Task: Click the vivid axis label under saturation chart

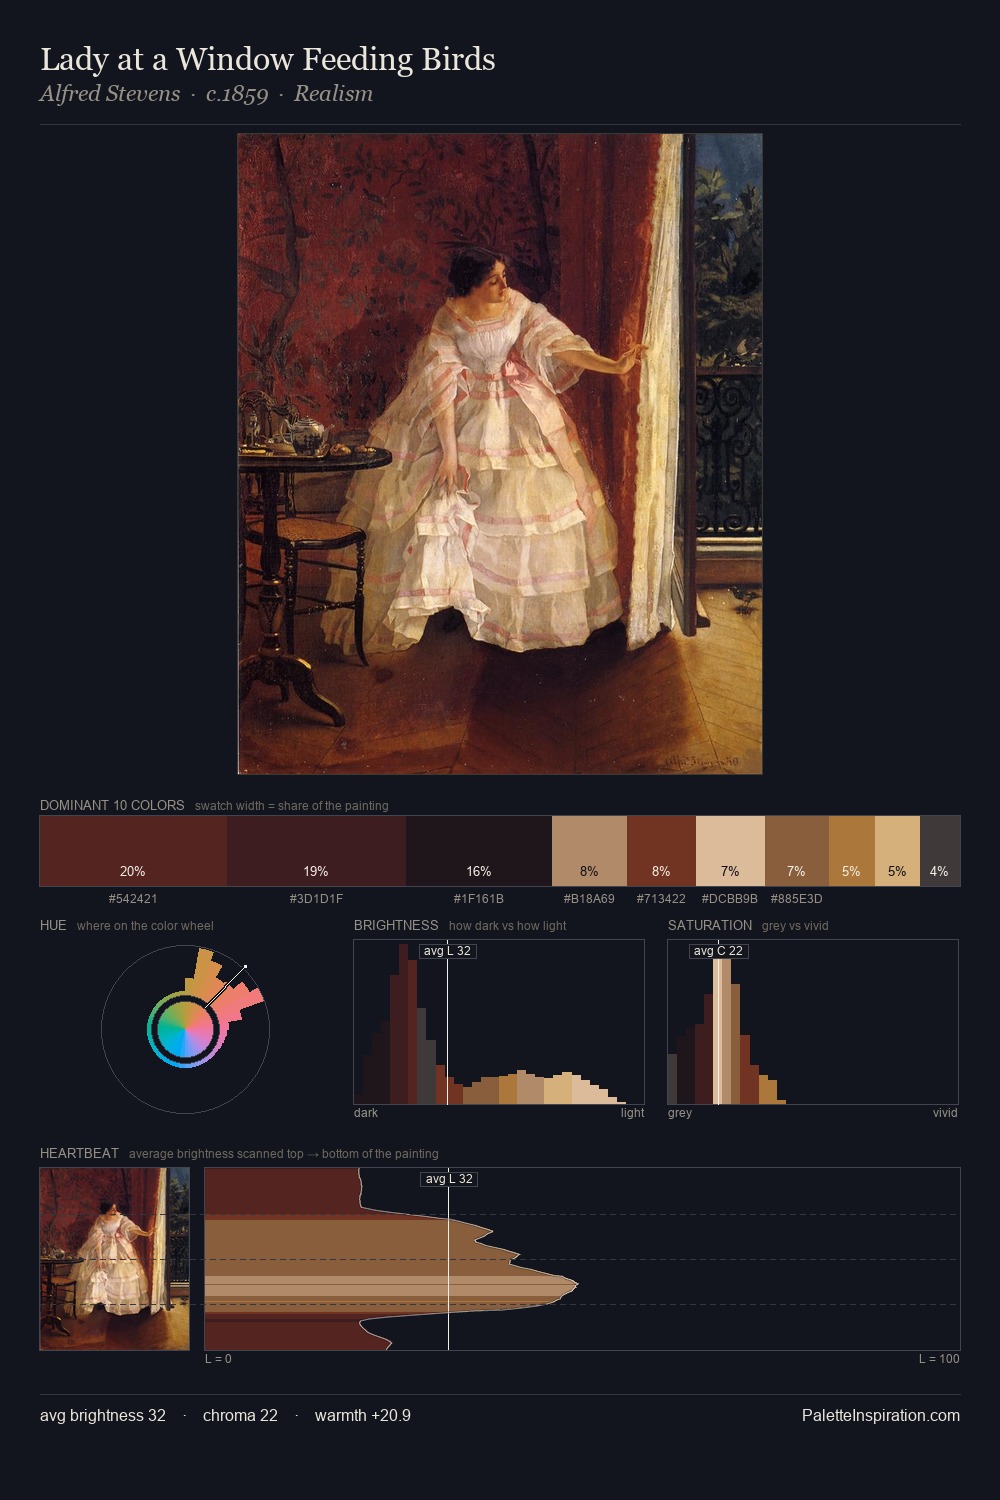Action: click(945, 1113)
